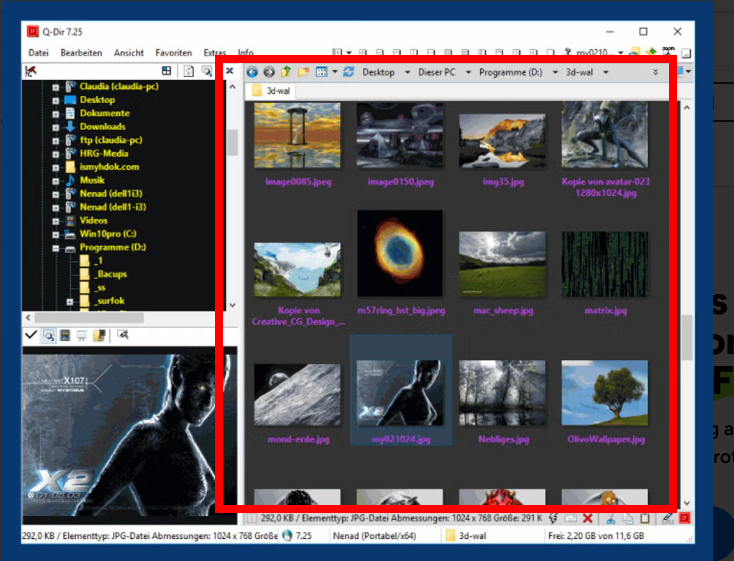Collapse the Programme (D:) tree node

point(56,248)
